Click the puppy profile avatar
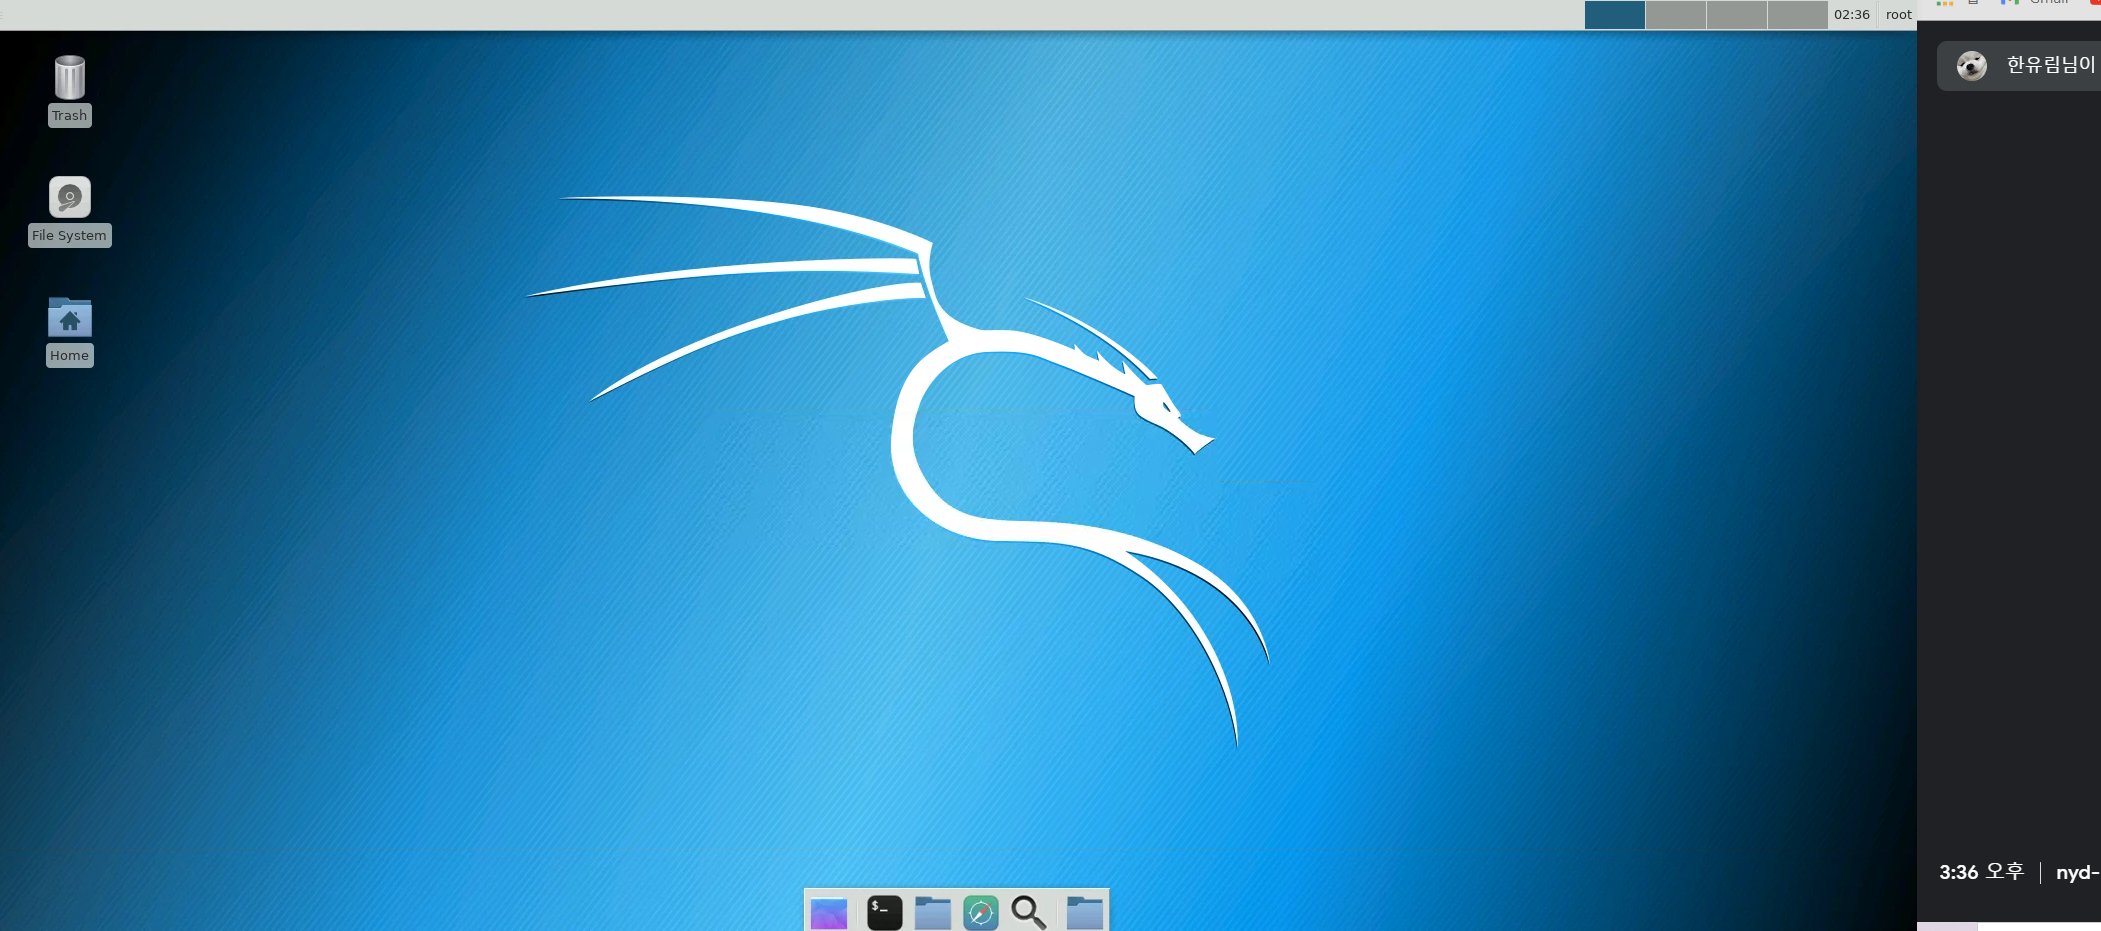Screen dimensions: 2101x931 click(x=1972, y=66)
